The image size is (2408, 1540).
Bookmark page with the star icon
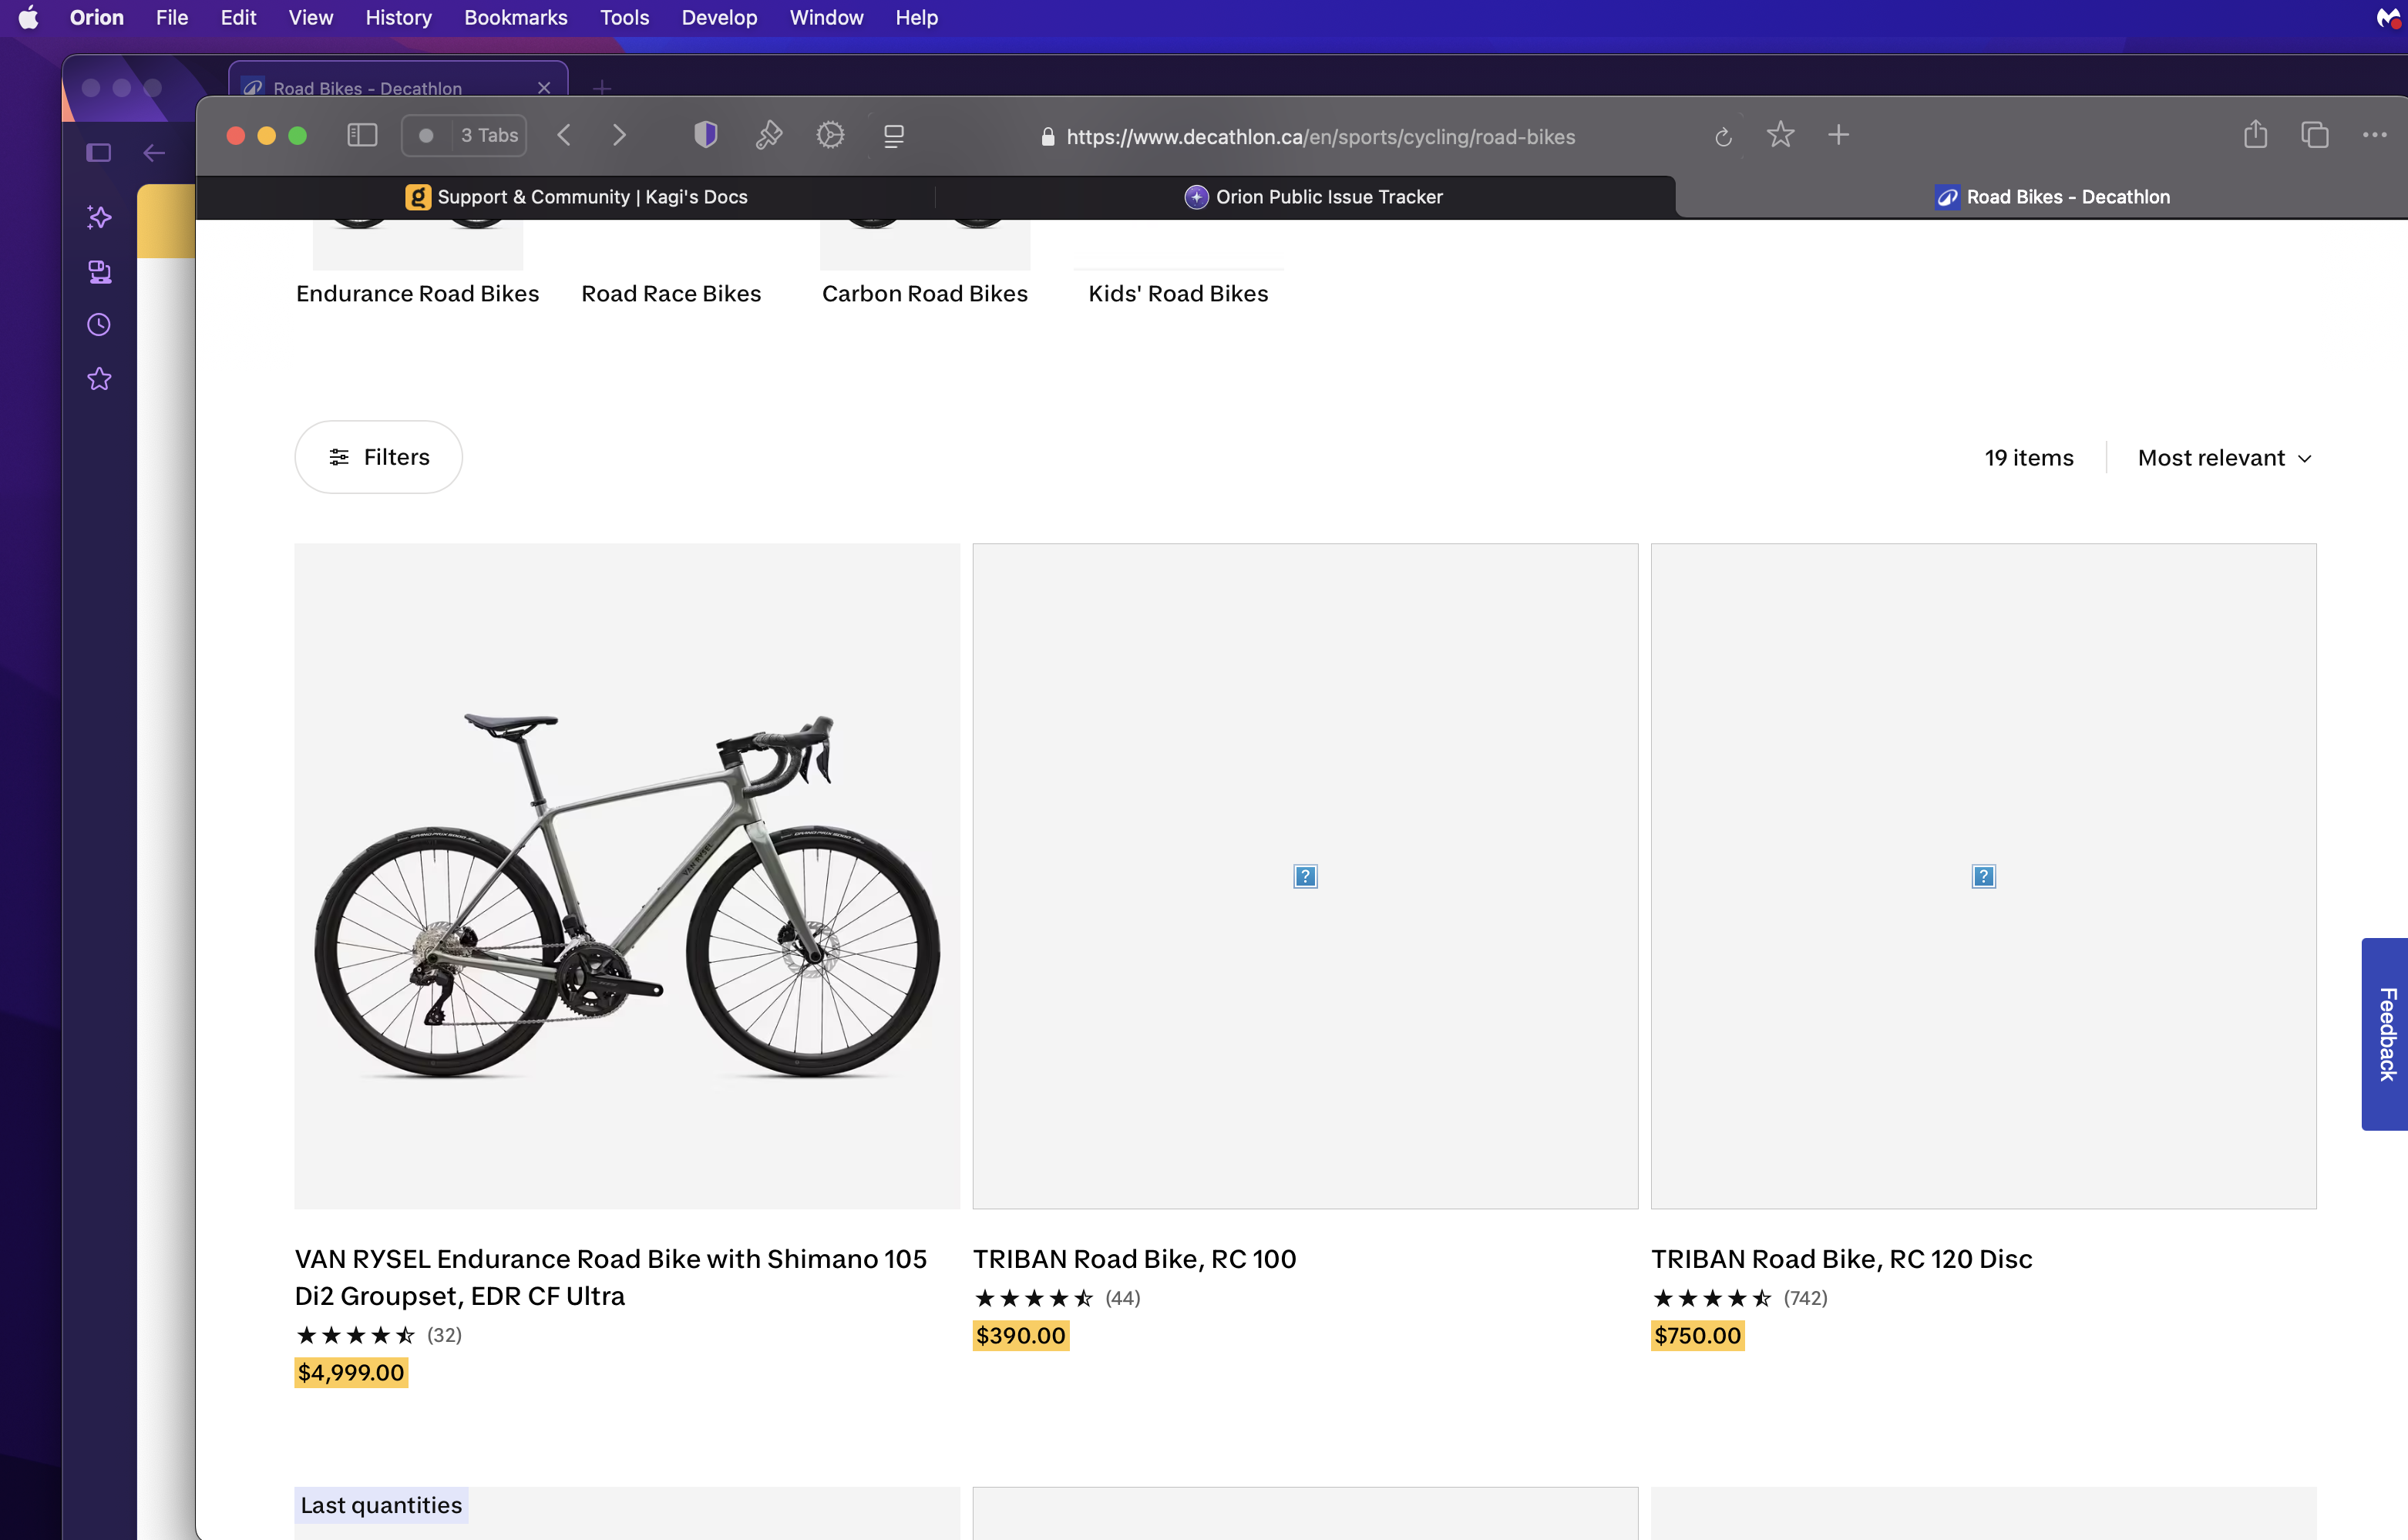tap(1780, 135)
